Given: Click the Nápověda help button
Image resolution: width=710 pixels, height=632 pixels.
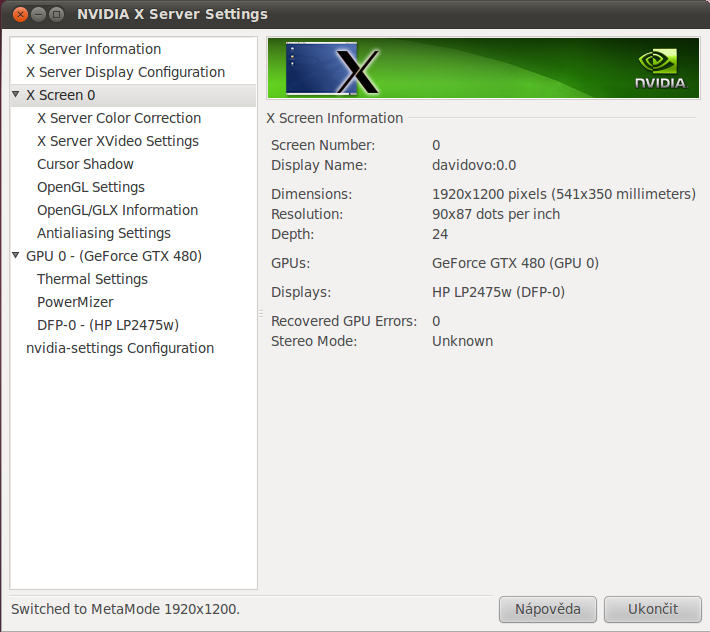Looking at the screenshot, I should [548, 609].
